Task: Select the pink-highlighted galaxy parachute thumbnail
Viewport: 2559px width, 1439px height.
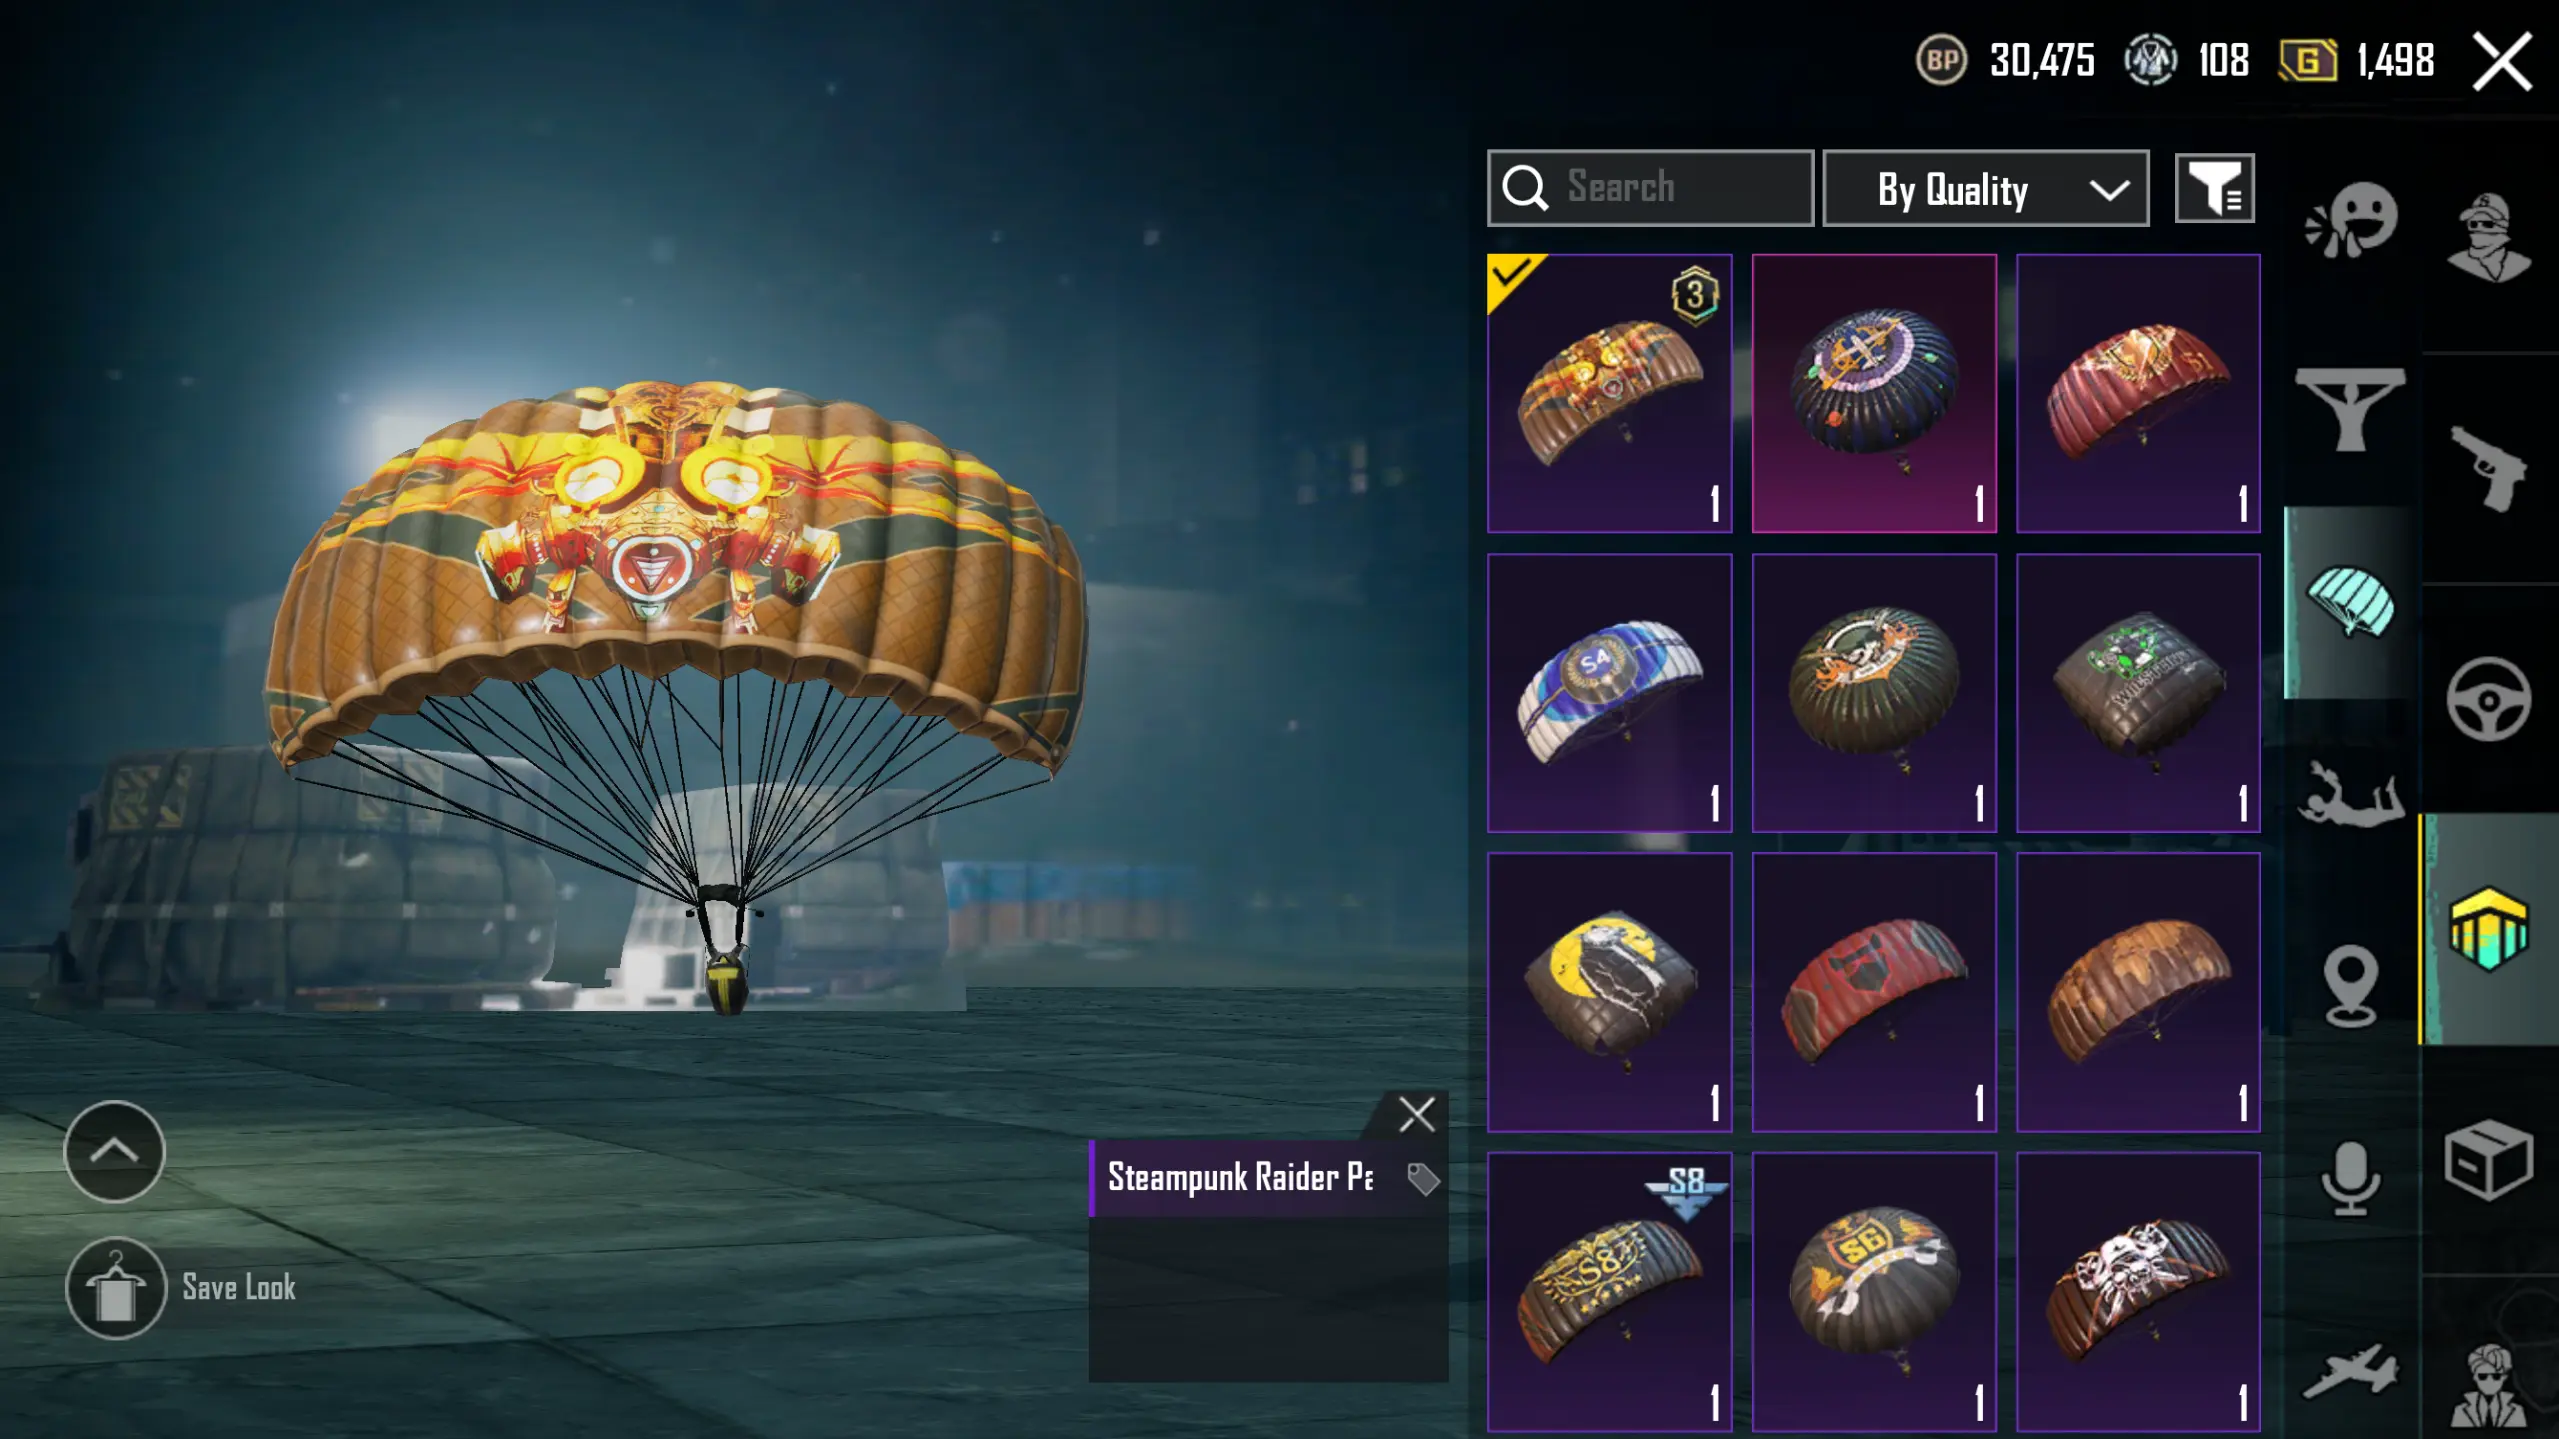Action: coord(1874,393)
